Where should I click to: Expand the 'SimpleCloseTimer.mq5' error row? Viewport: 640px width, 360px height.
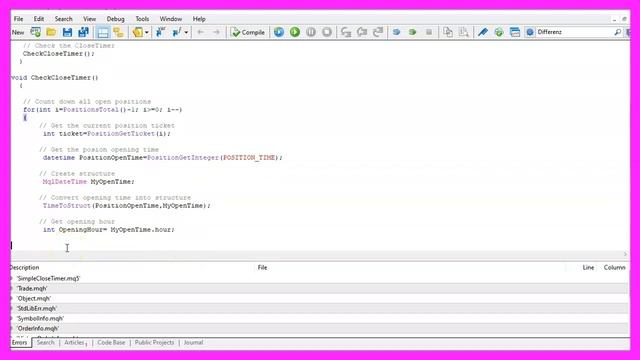click(x=12, y=278)
